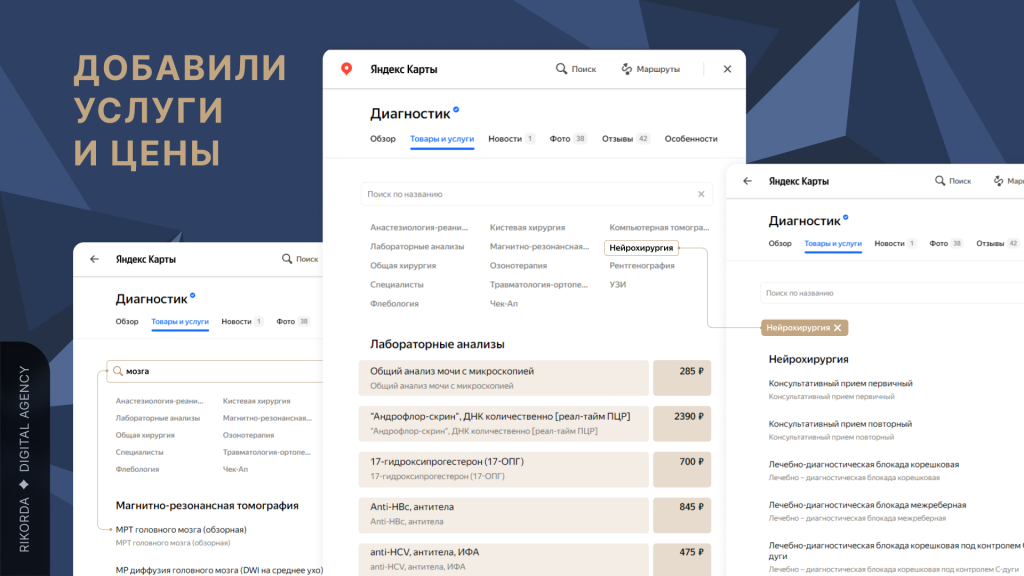1024x576 pixels.
Task: Open Лечебно-диагностическая блокада межреберная item
Action: coord(867,505)
